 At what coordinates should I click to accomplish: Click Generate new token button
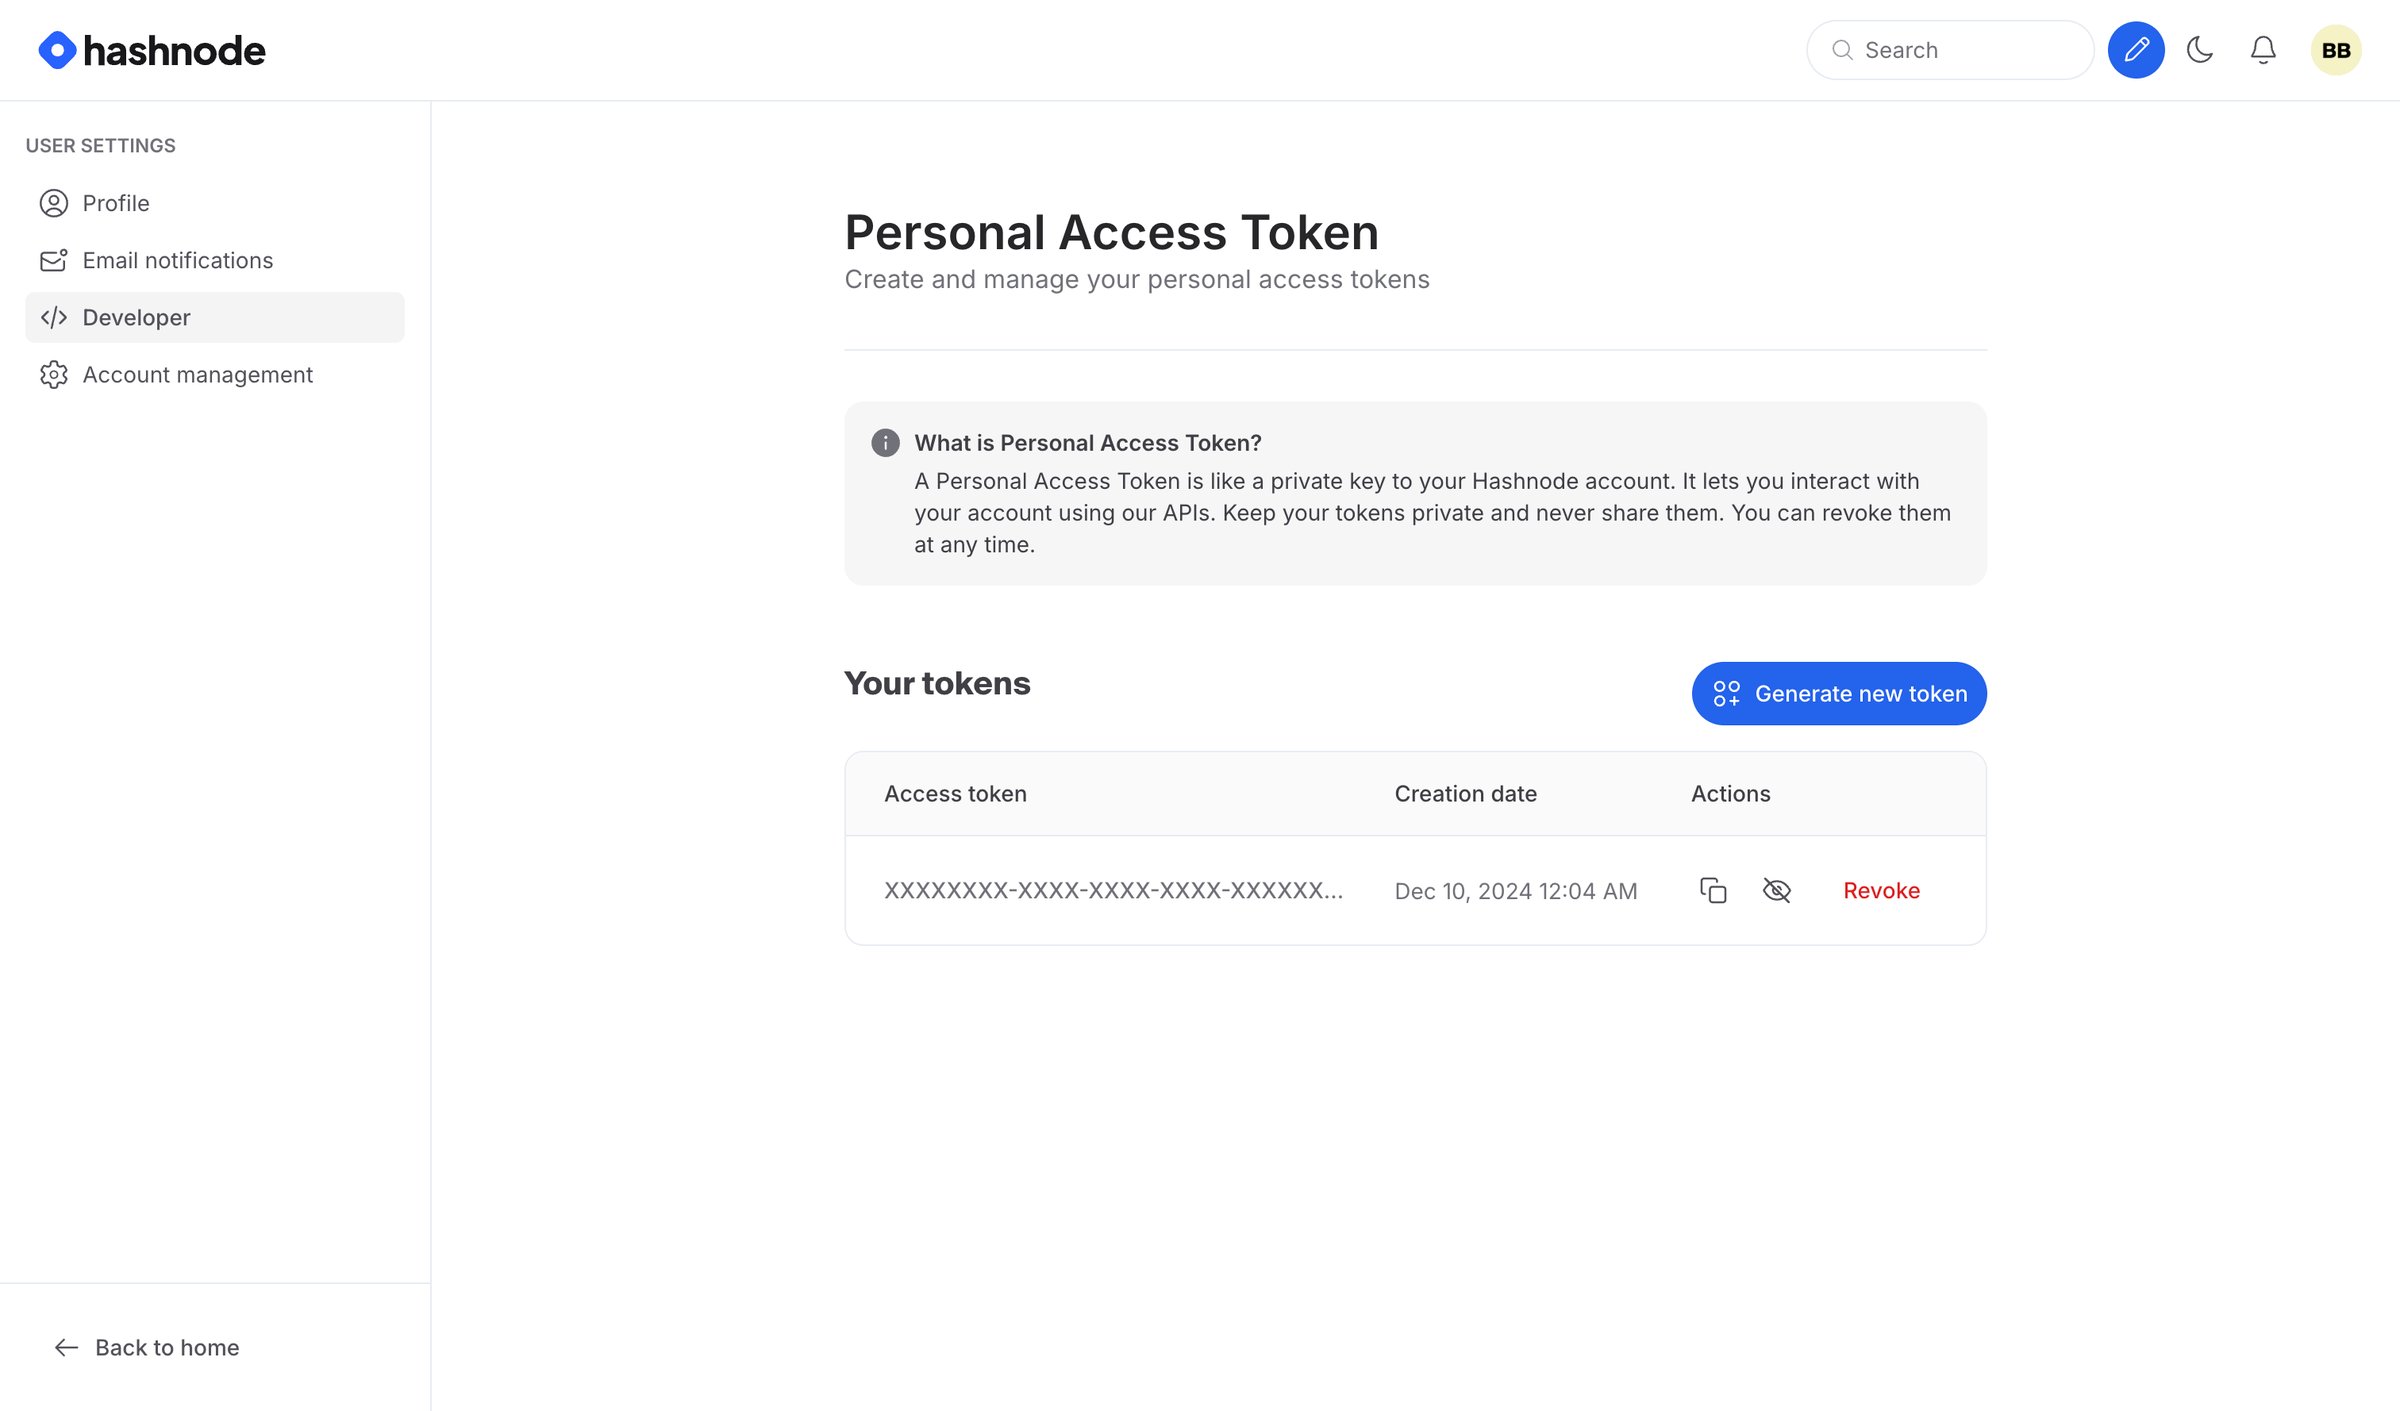click(x=1839, y=693)
